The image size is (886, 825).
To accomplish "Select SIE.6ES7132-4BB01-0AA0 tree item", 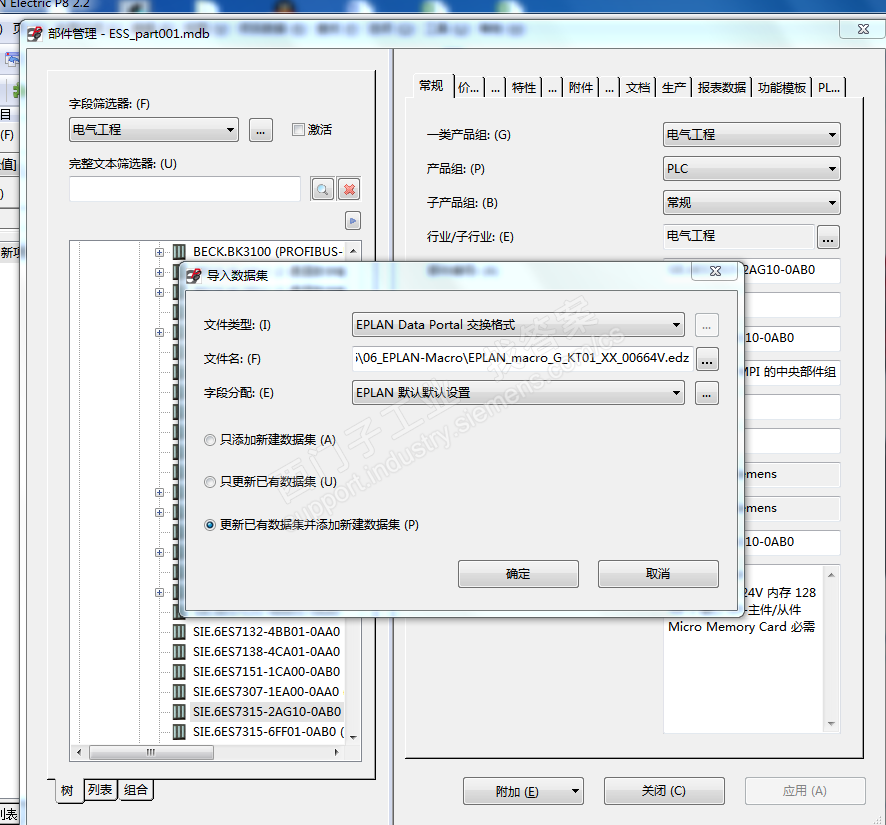I will point(266,632).
